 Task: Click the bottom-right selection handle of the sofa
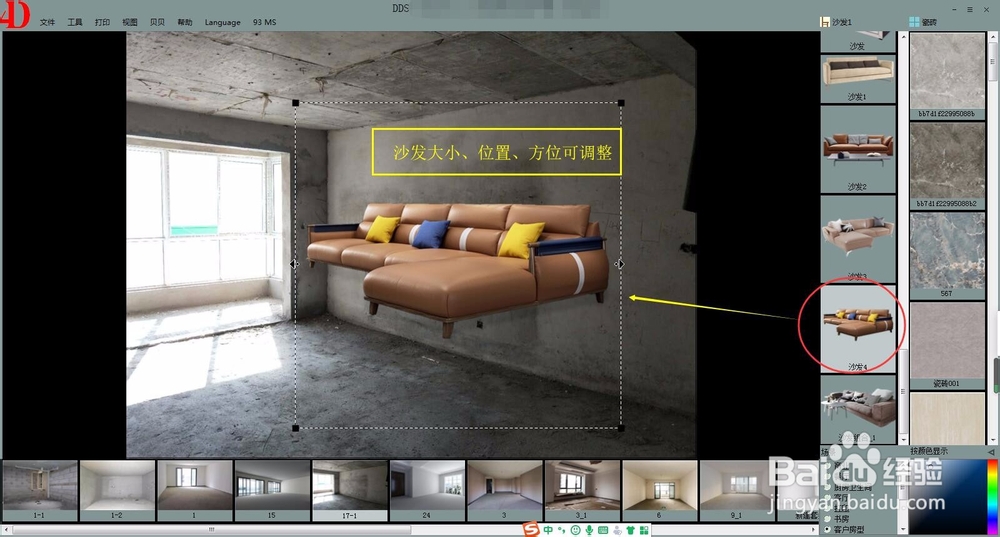[621, 428]
